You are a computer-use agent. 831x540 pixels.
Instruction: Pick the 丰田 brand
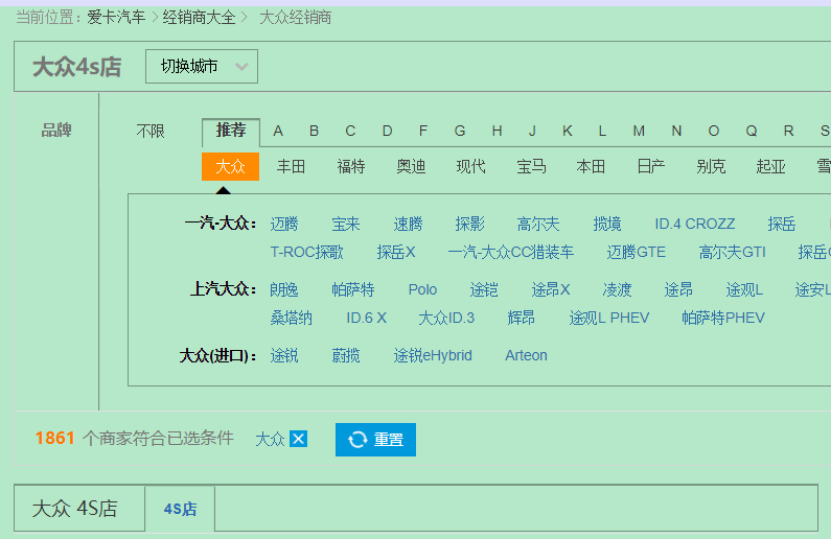click(291, 167)
